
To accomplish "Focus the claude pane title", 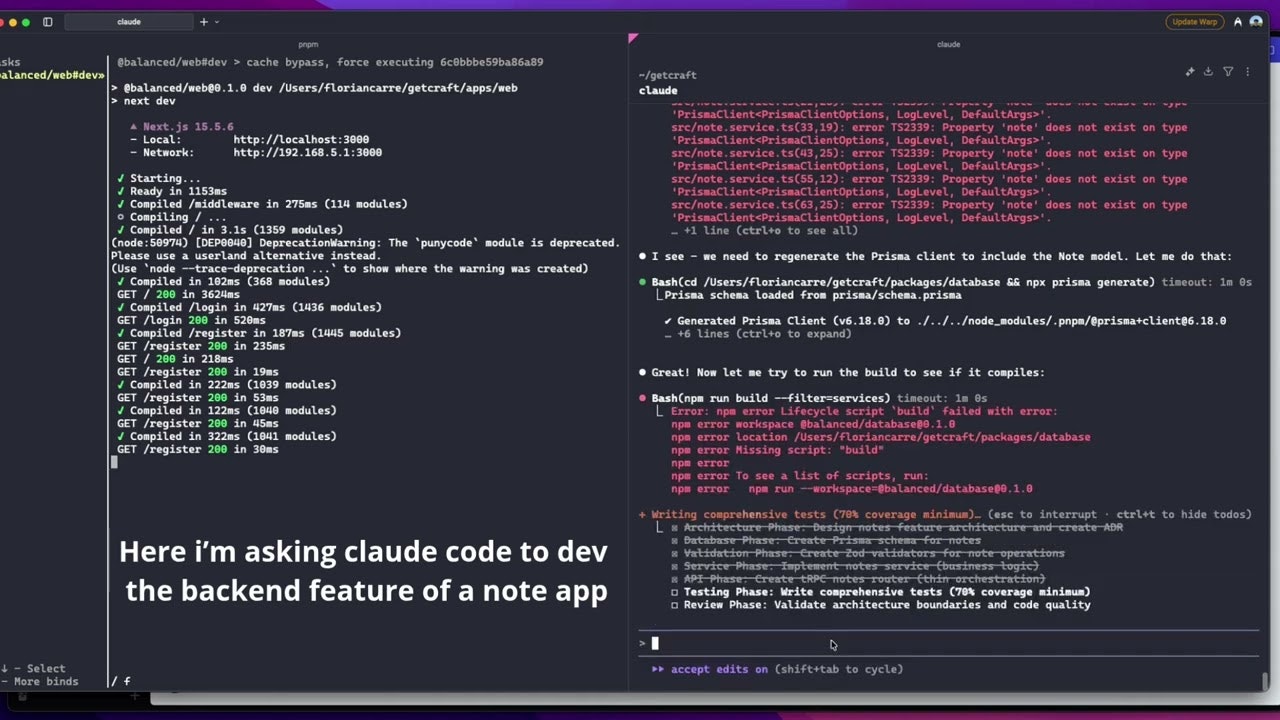I will [948, 44].
